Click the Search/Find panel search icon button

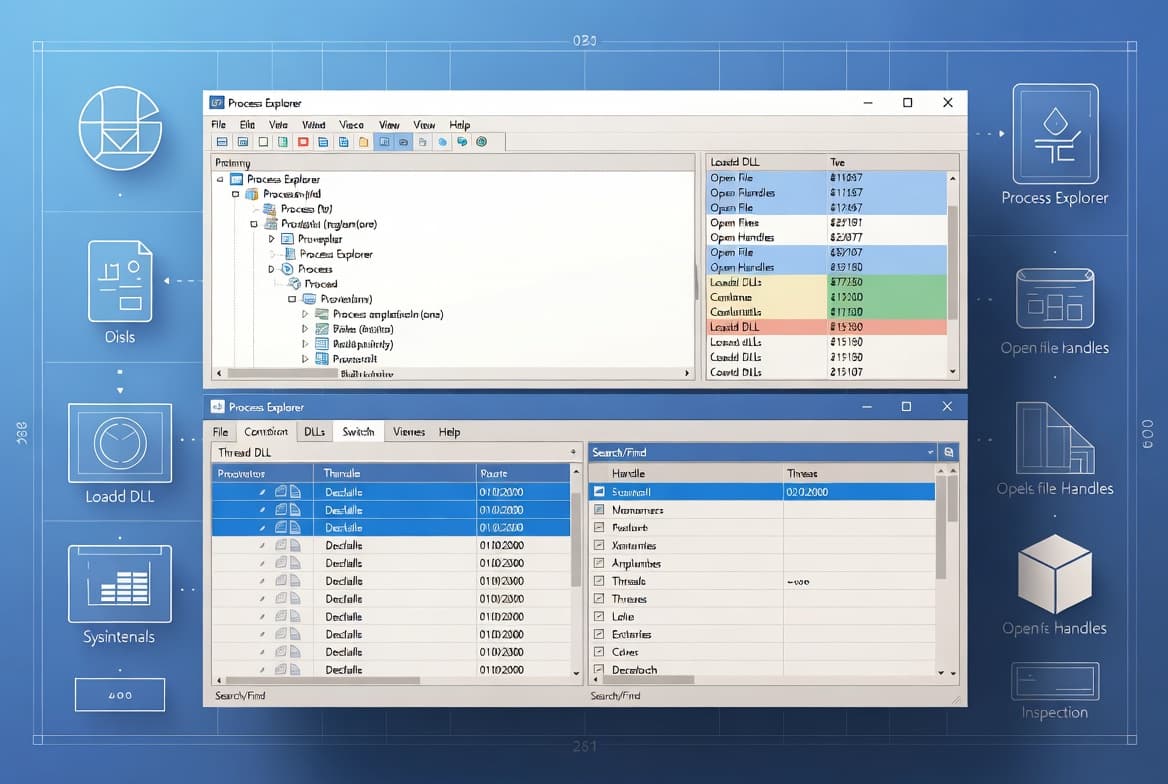(949, 452)
